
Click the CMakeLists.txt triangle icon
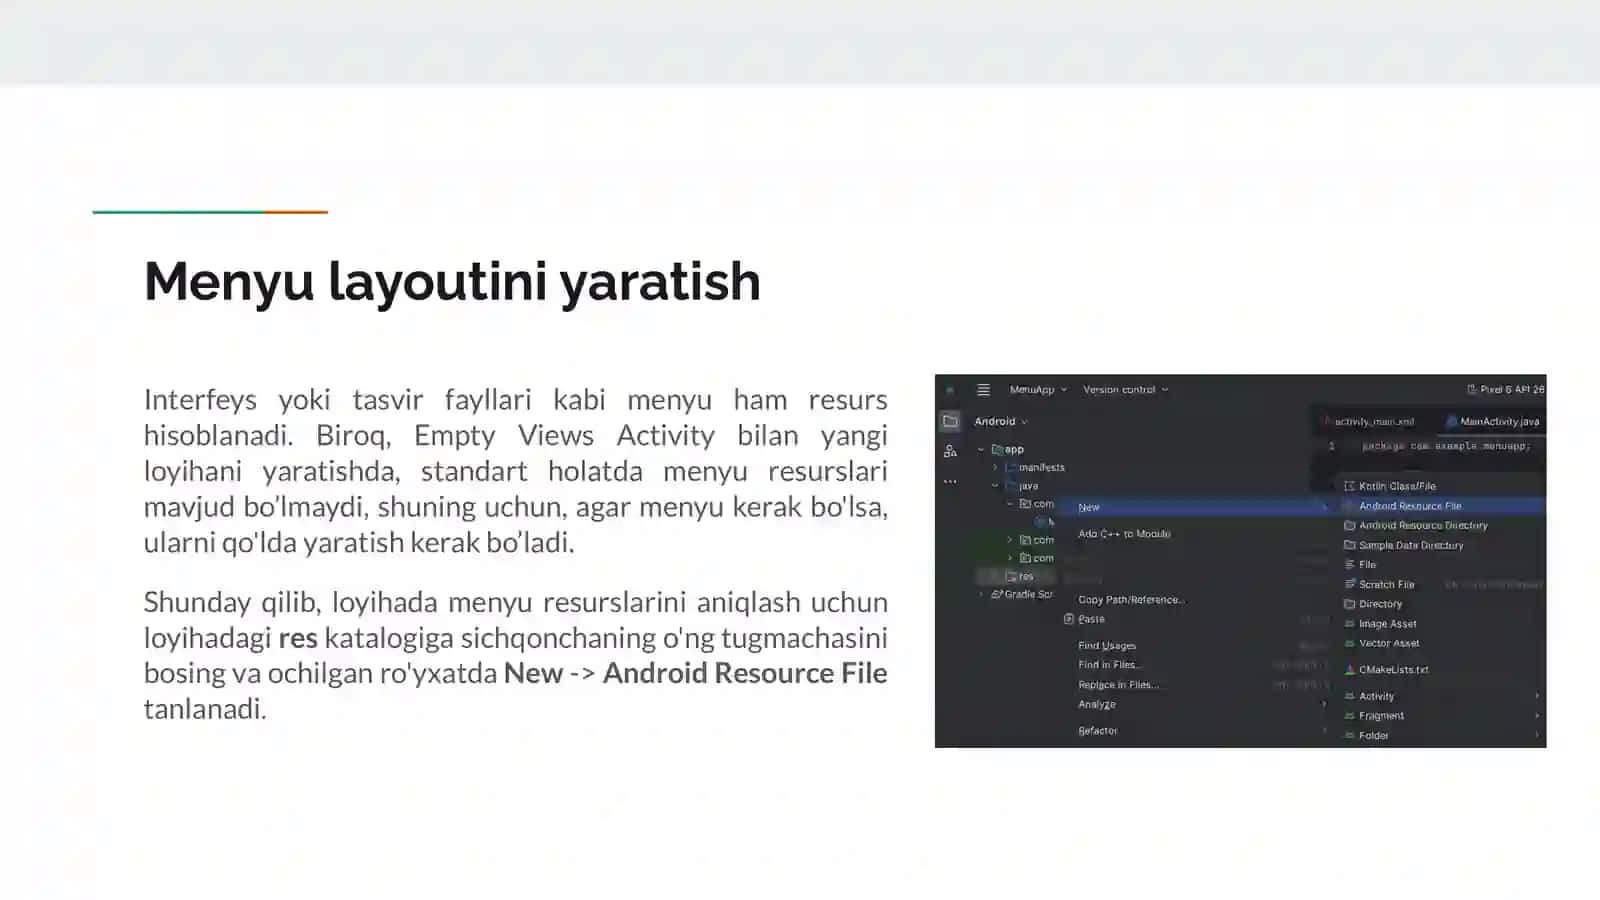click(1349, 670)
